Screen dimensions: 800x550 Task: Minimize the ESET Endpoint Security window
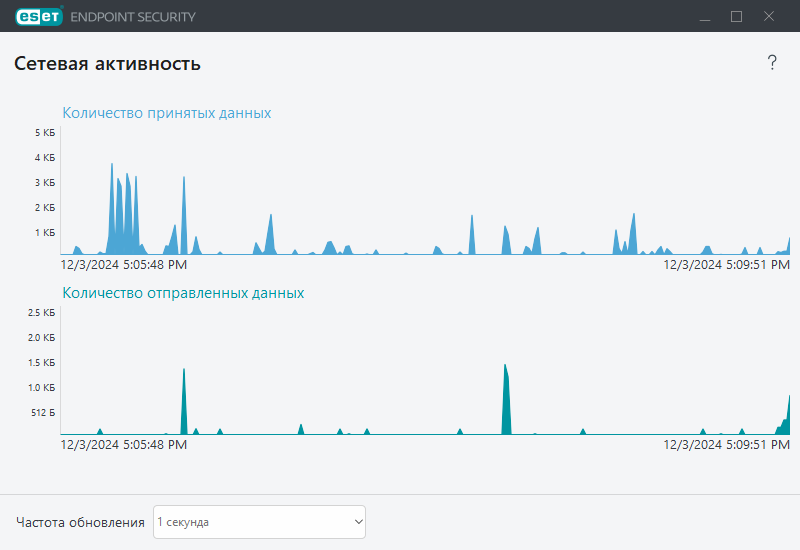(704, 16)
